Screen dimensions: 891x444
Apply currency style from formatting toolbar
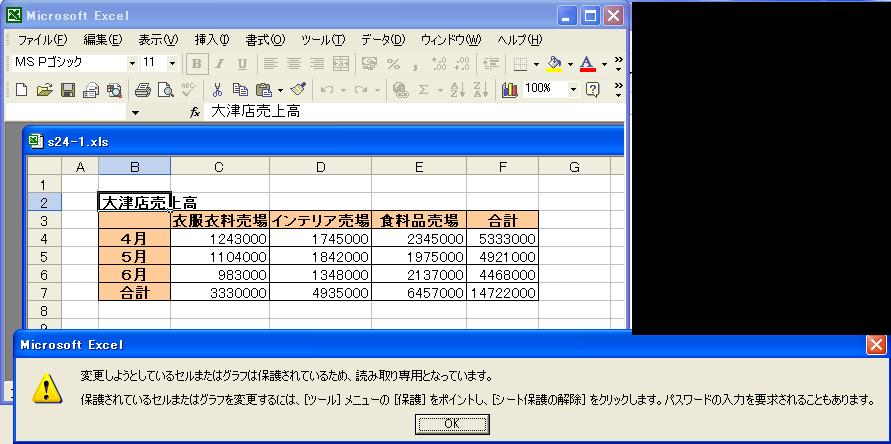(369, 64)
